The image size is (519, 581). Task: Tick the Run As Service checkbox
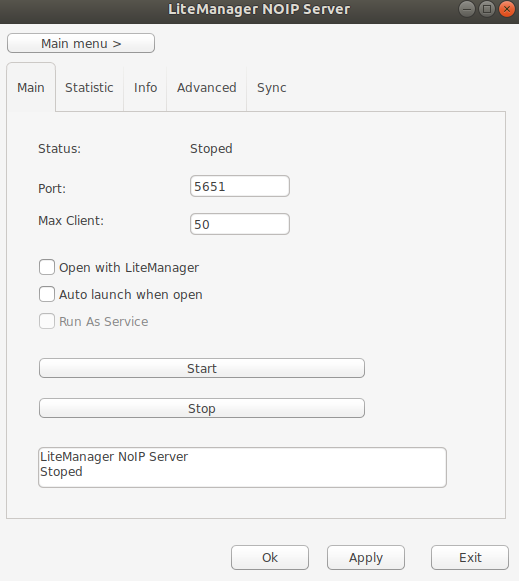point(47,321)
